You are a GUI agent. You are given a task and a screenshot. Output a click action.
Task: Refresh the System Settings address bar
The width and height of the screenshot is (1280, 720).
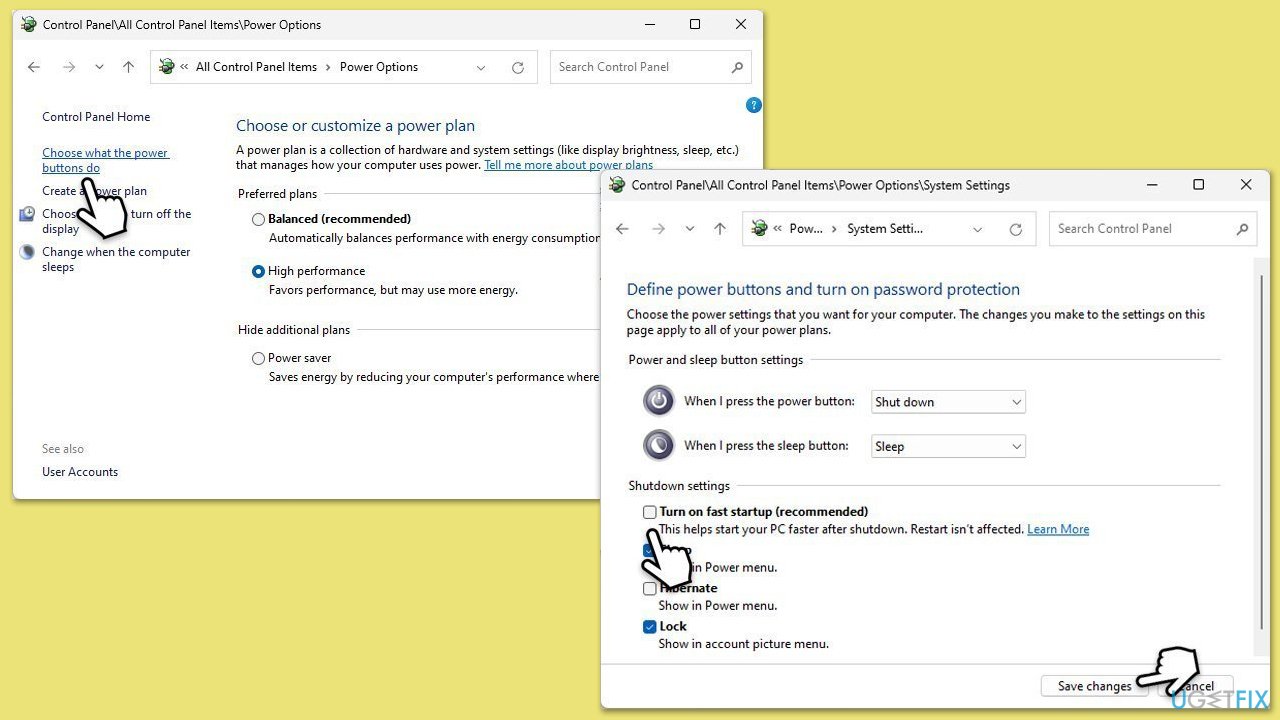point(1016,229)
